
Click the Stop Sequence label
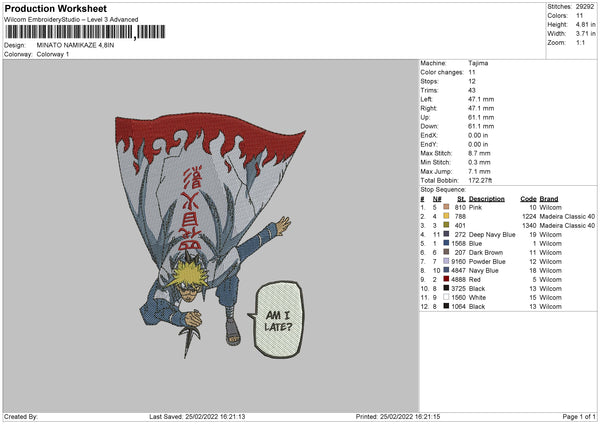pos(443,189)
